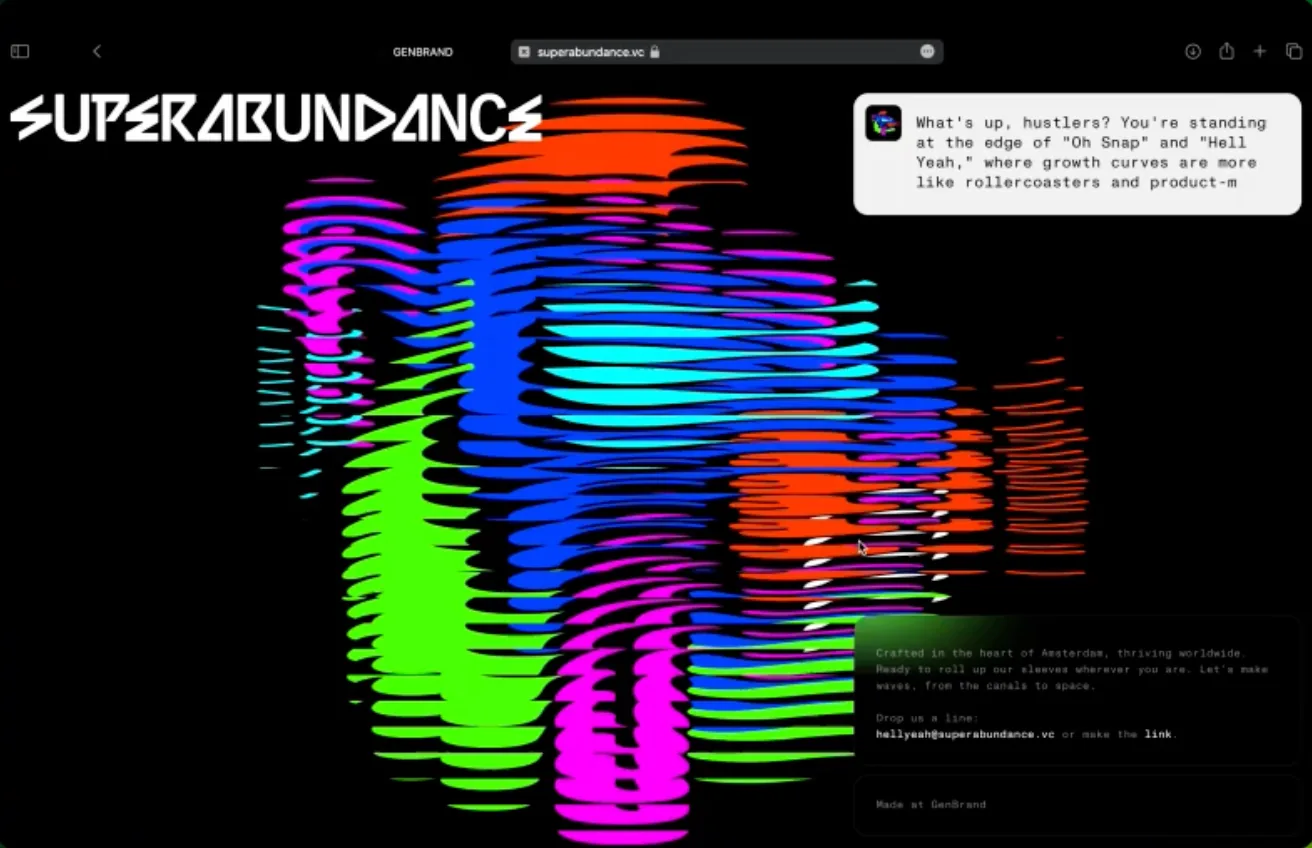Open the hellyeah@superabundance.vc email link
Image resolution: width=1312 pixels, height=848 pixels.
[x=965, y=734]
